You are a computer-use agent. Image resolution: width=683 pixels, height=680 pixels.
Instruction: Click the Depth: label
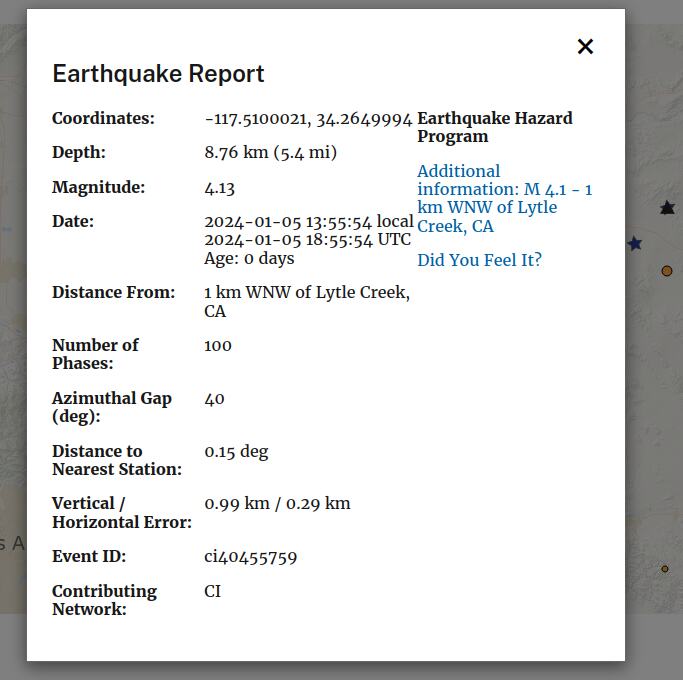tap(79, 153)
